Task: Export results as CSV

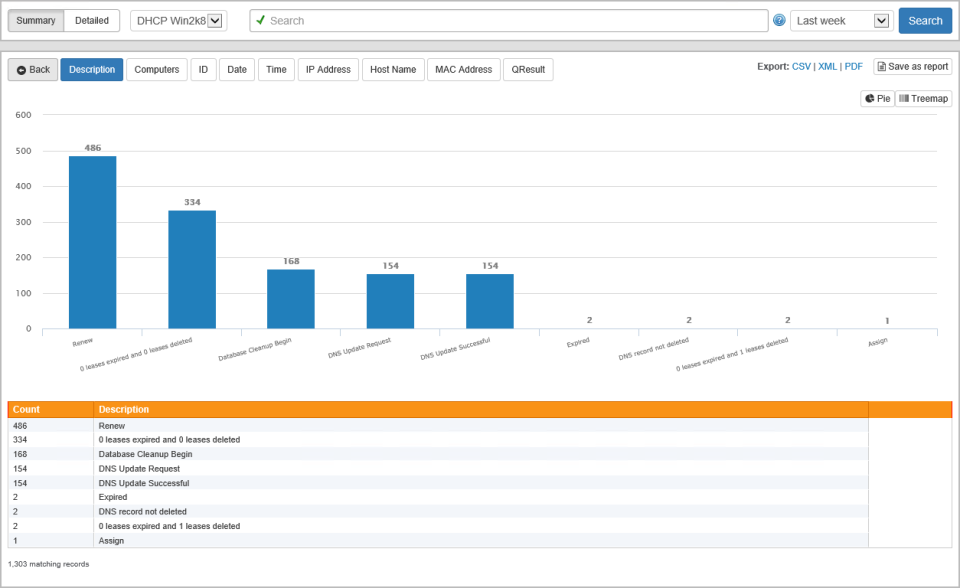Action: (x=802, y=66)
